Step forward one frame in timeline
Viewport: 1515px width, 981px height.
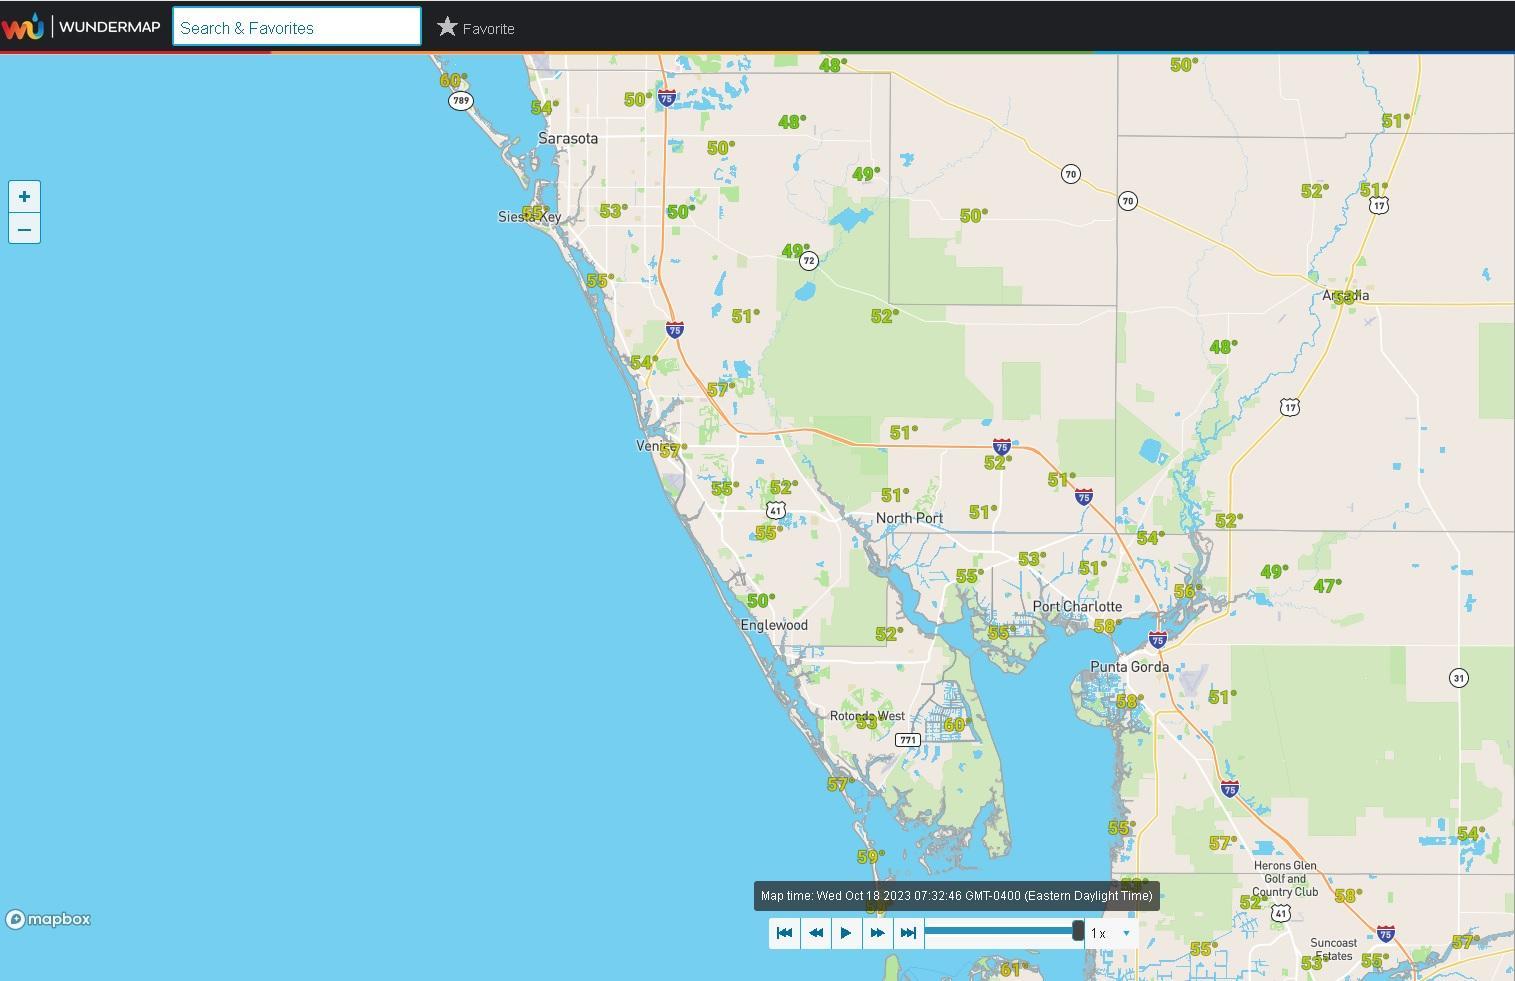point(877,933)
